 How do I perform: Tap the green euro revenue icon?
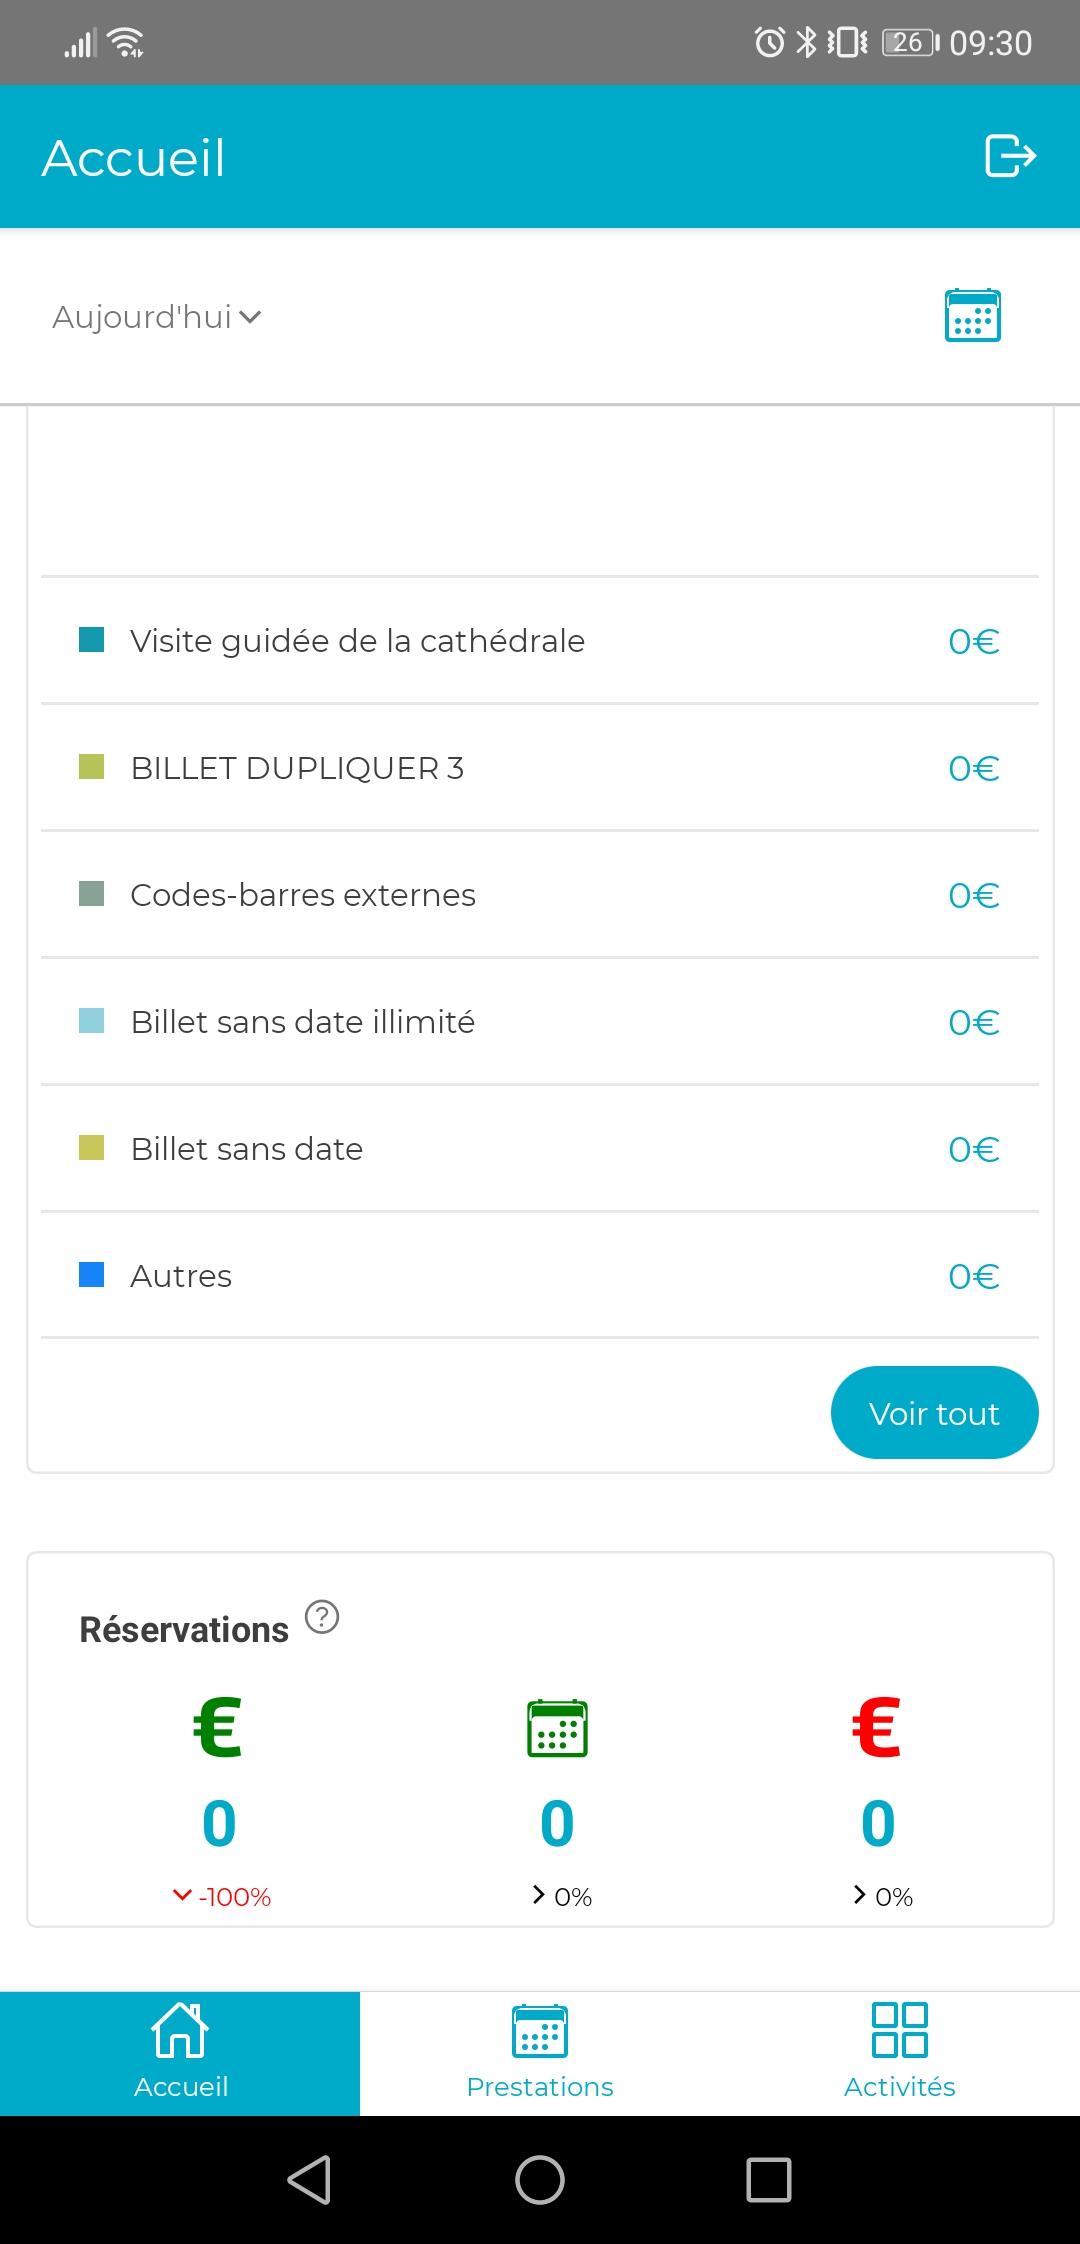coord(218,1728)
